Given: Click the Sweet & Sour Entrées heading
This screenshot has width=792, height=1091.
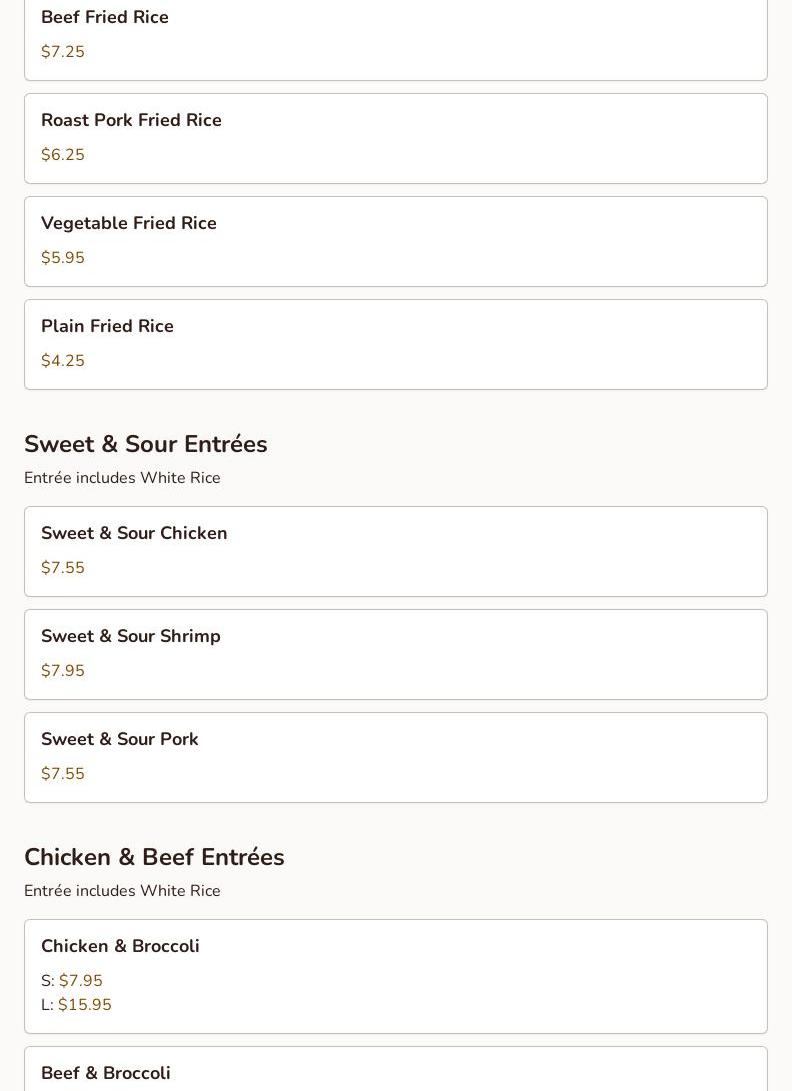Looking at the screenshot, I should (145, 444).
